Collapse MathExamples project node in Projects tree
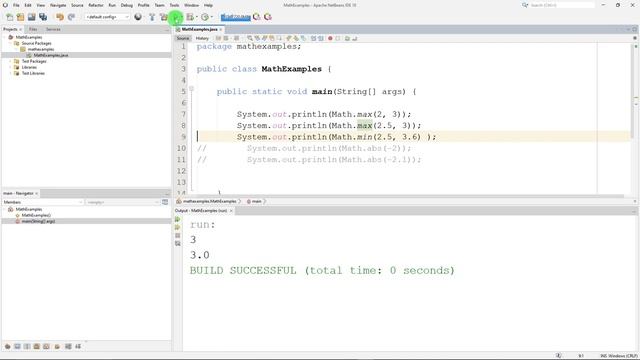The image size is (640, 360). pos(5,37)
